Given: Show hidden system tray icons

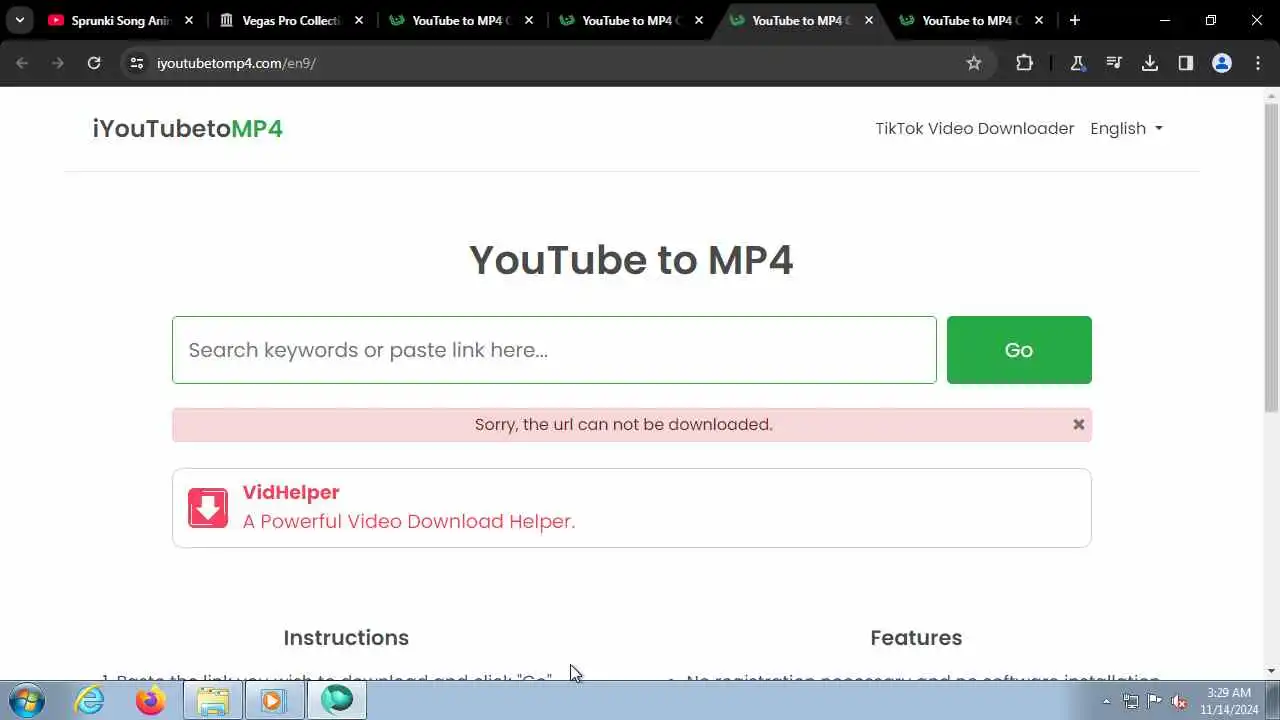Looking at the screenshot, I should click(x=1106, y=701).
